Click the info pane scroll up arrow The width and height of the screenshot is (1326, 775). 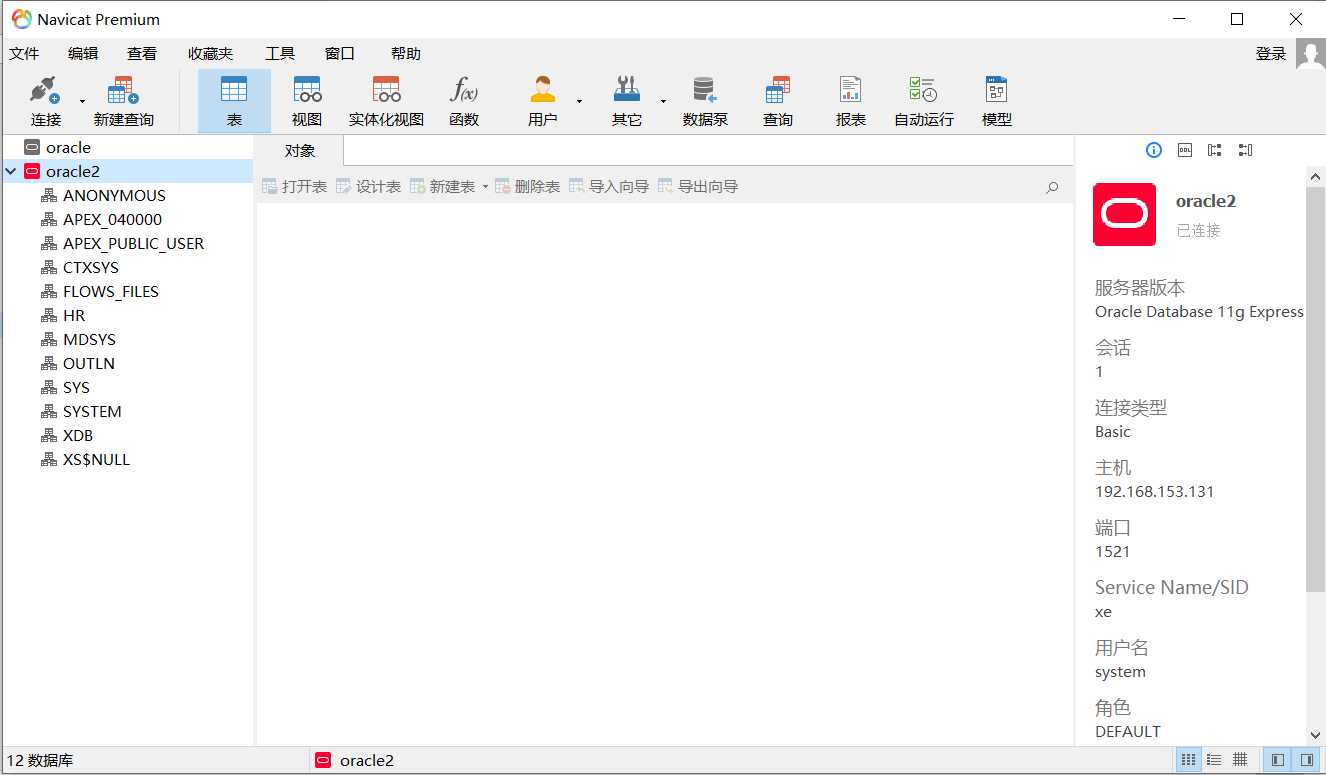(1315, 176)
